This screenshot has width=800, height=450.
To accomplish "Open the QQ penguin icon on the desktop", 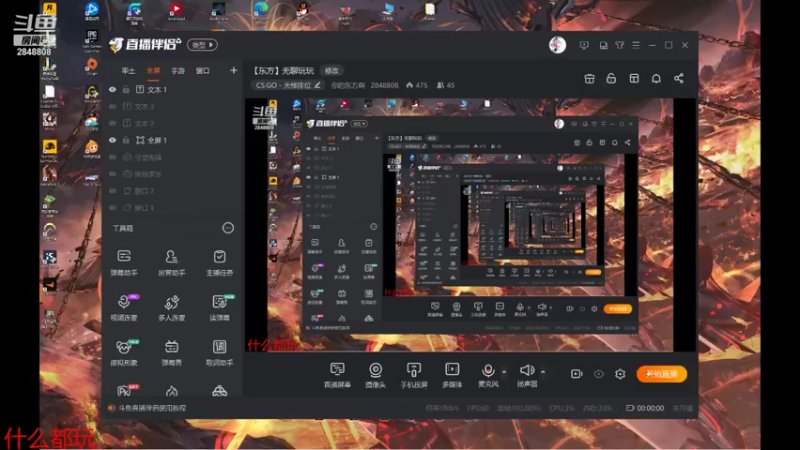I will [x=304, y=9].
